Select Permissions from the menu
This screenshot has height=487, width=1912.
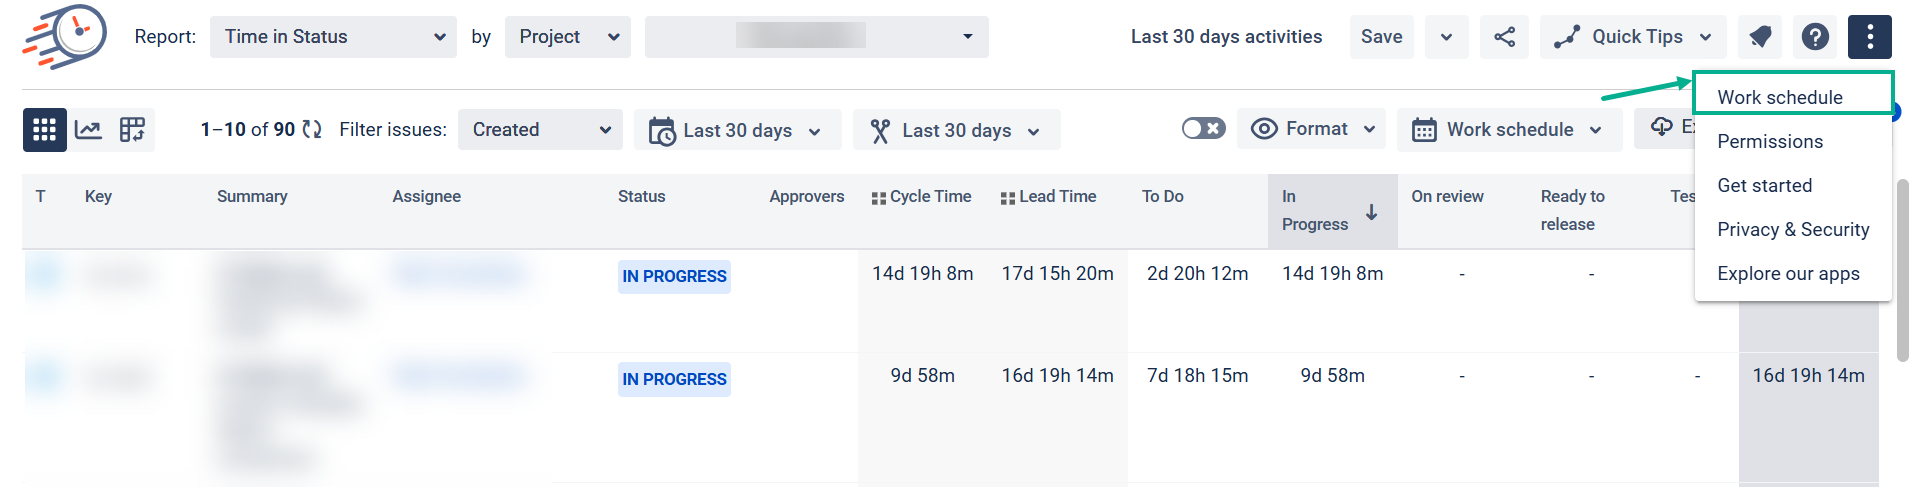(1769, 142)
